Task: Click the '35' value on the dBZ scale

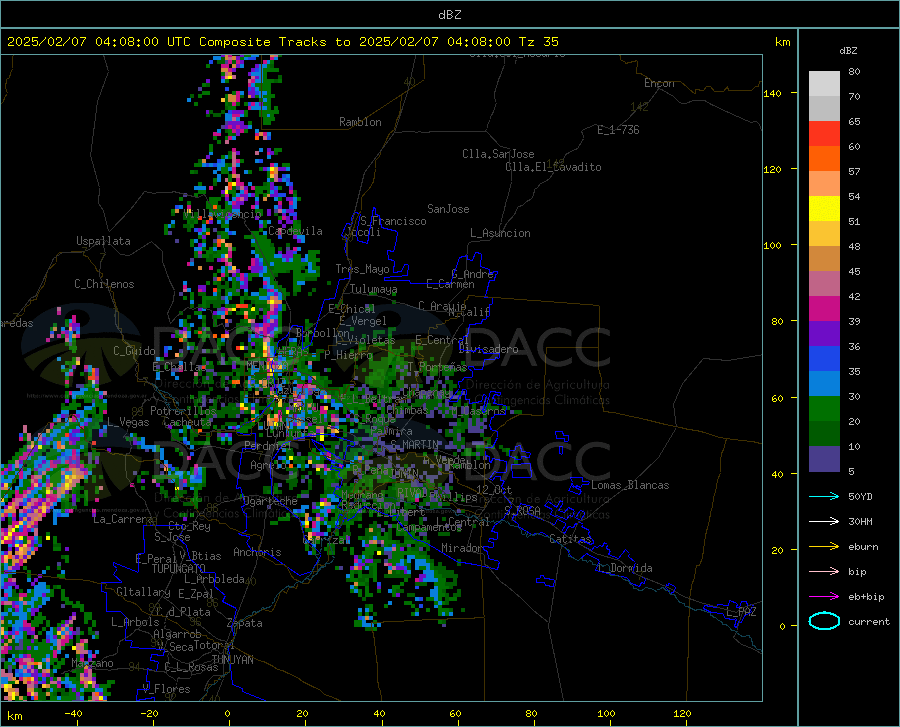Action: click(x=854, y=371)
